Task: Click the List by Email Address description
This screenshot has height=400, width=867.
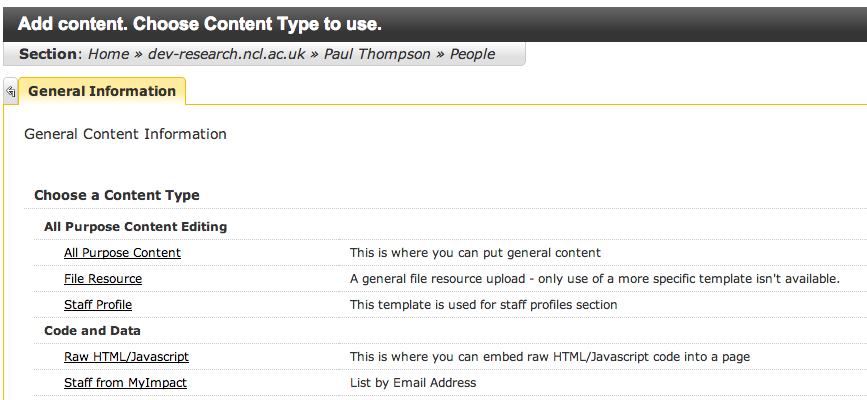Action: (x=413, y=383)
